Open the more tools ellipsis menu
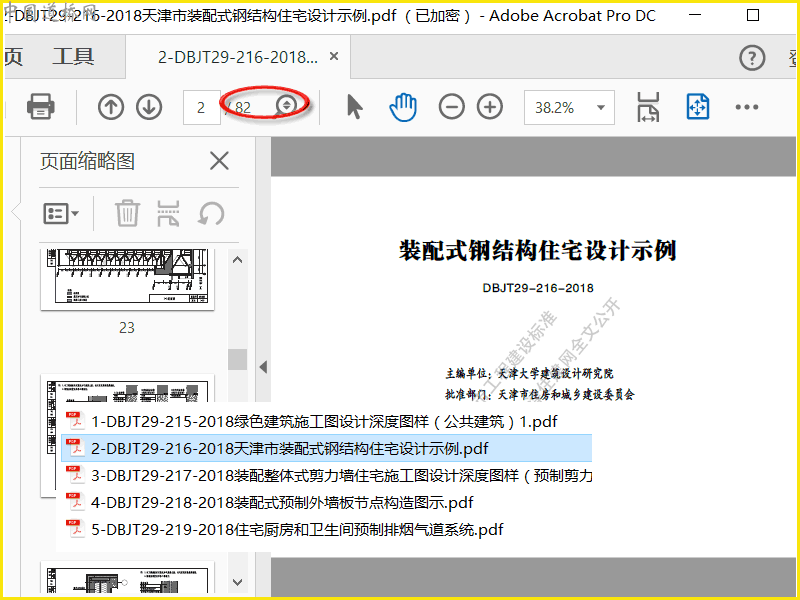800x600 pixels. click(x=746, y=107)
